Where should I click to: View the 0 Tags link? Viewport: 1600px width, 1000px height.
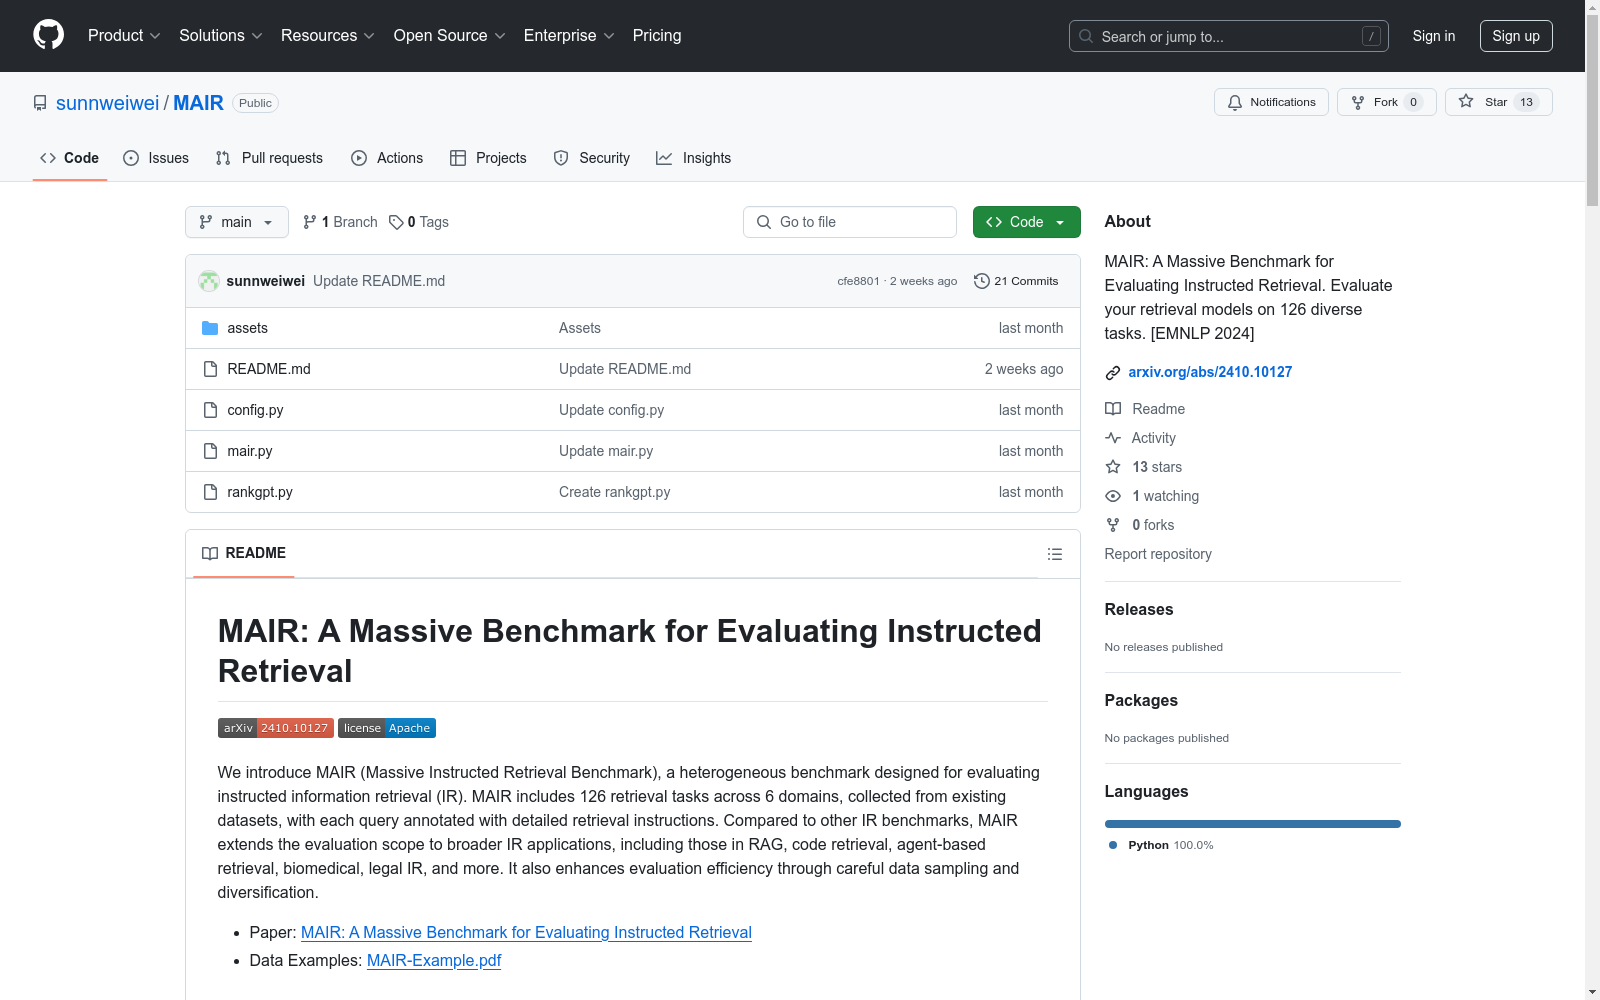point(419,222)
